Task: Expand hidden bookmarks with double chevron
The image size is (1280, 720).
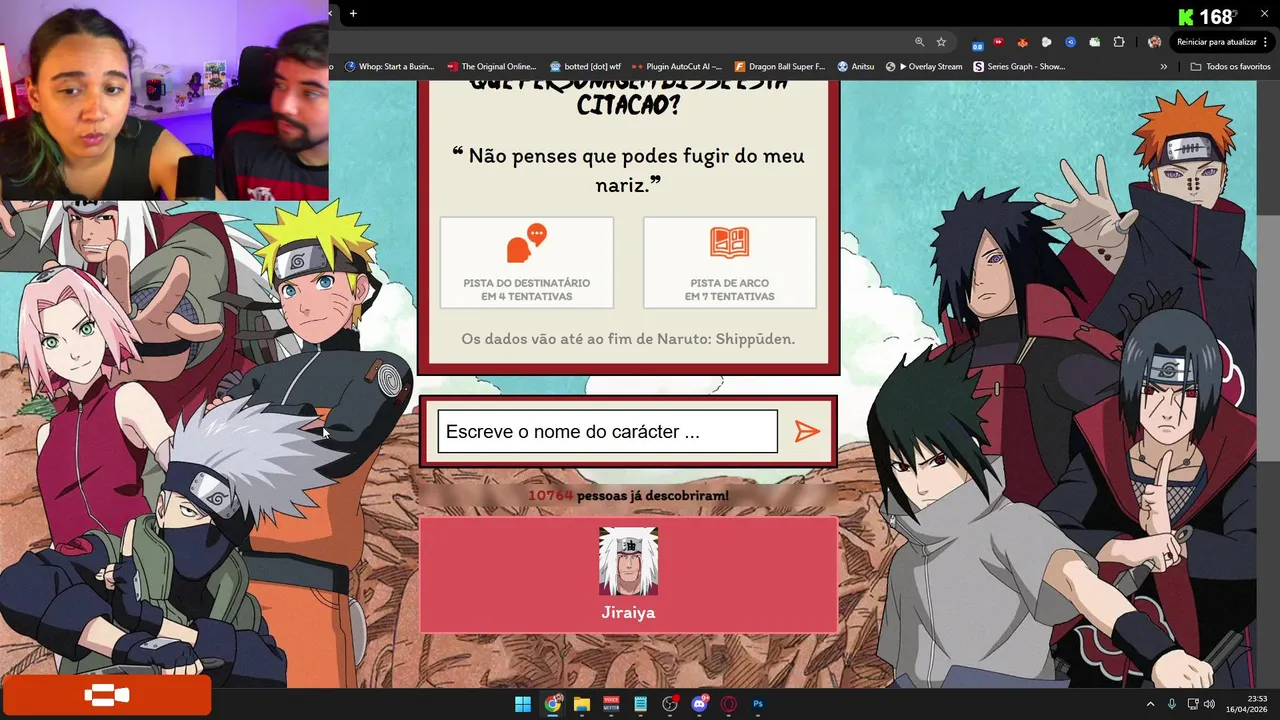Action: pyautogui.click(x=1163, y=67)
